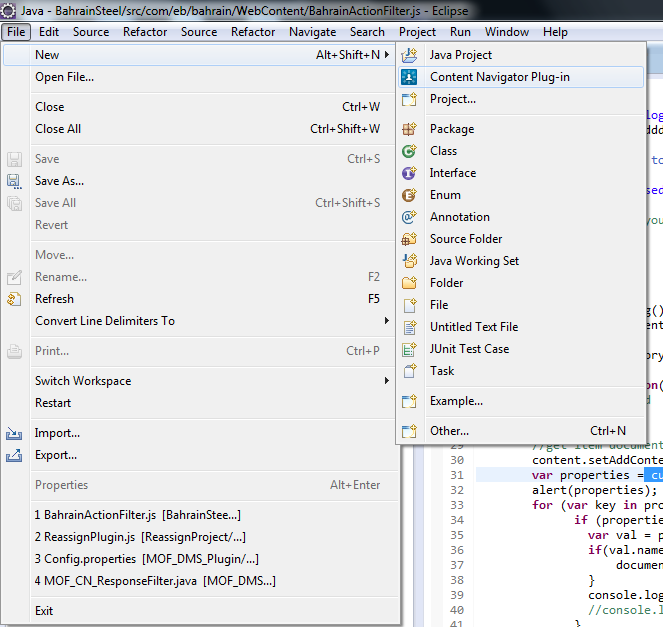This screenshot has height=627, width=663.
Task: Click line number 36 in editor gutter
Action: [457, 550]
